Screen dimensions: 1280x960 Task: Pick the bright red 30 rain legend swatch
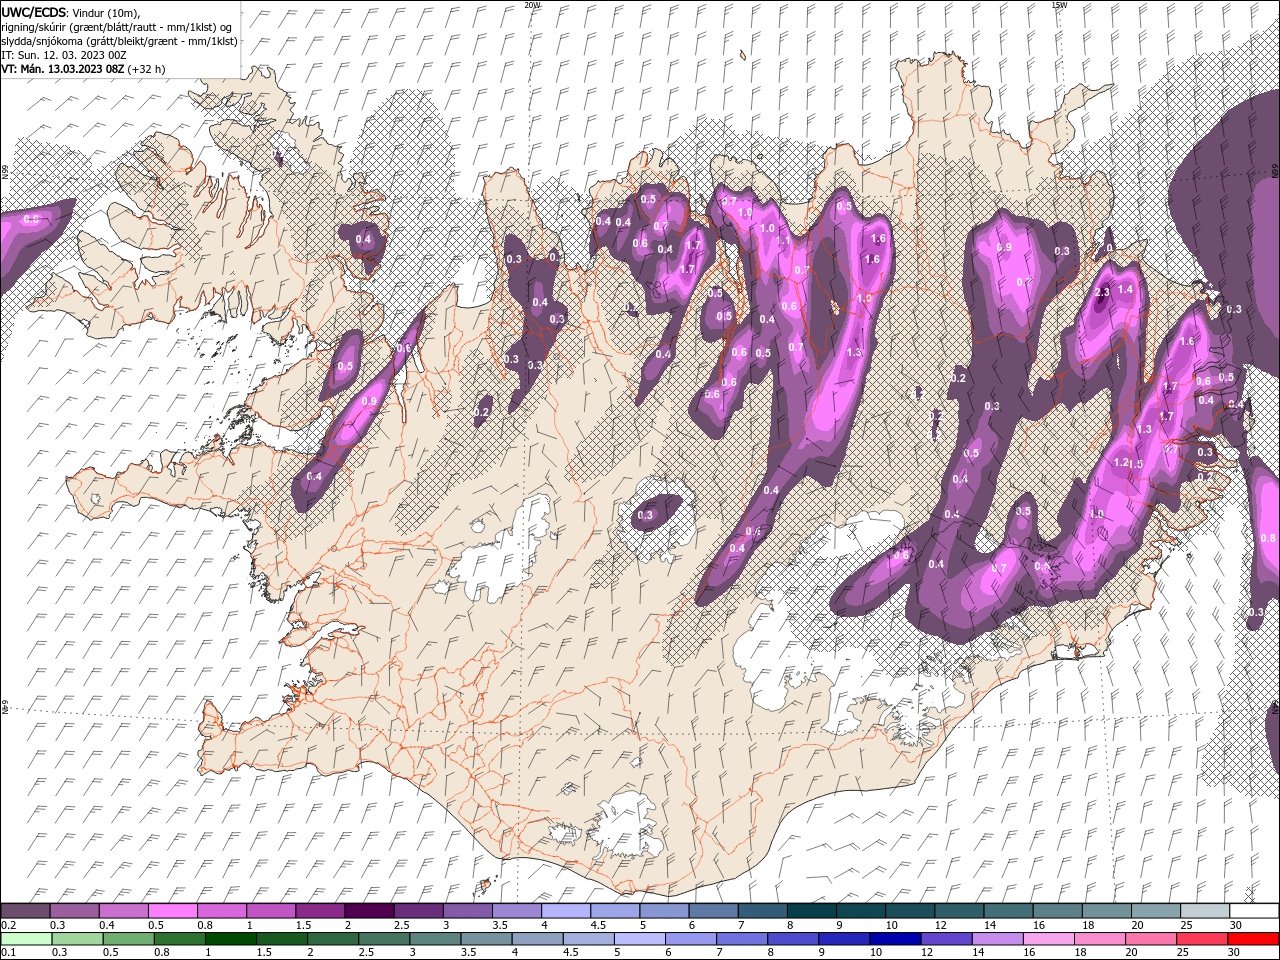click(1254, 938)
